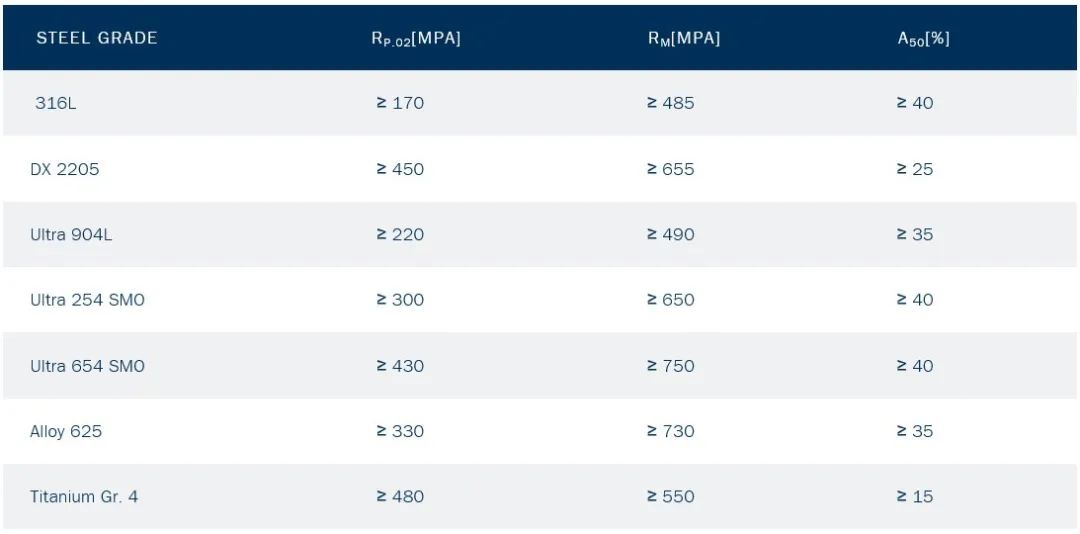Screen dimensions: 1080x534
Task: Click the A50[%] column header
Action: tap(923, 39)
